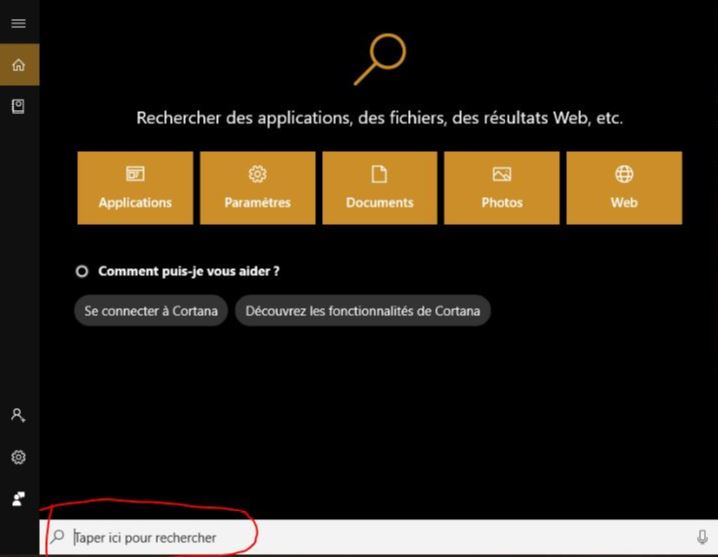Select the Paramètres filter tile
This screenshot has height=557, width=718.
point(258,188)
